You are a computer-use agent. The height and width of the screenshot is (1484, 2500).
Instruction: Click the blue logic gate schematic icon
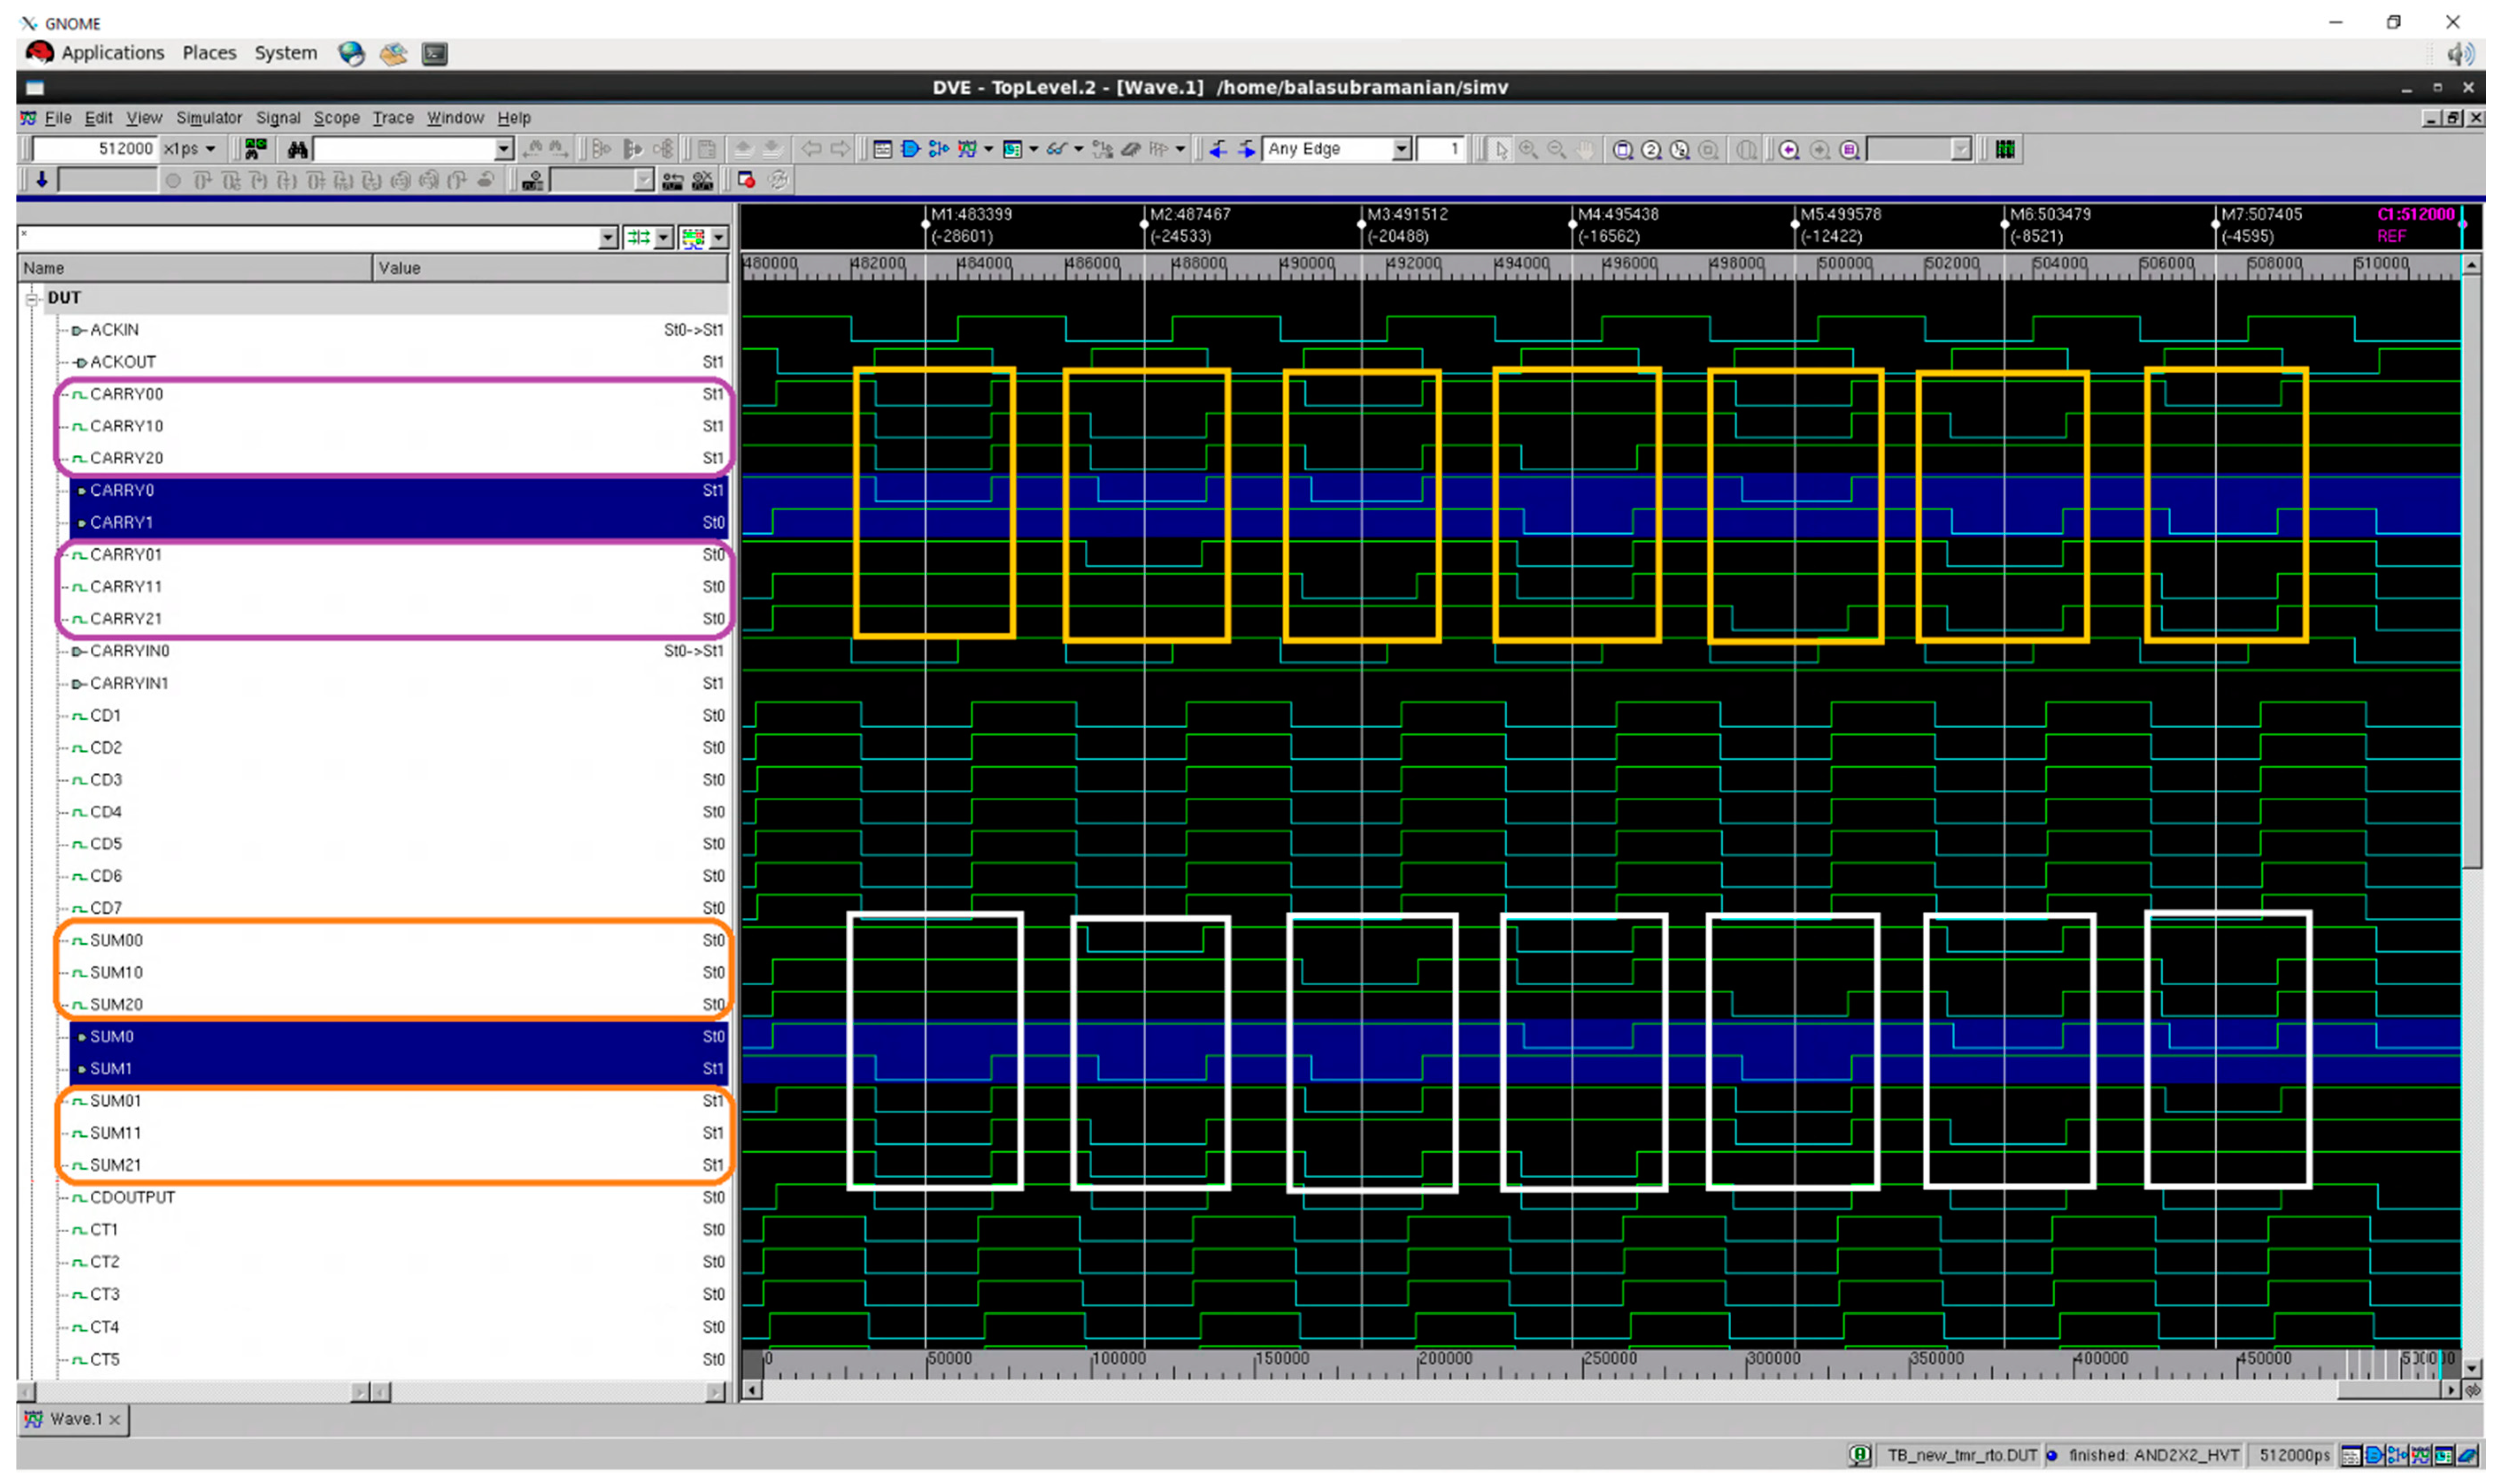point(910,150)
